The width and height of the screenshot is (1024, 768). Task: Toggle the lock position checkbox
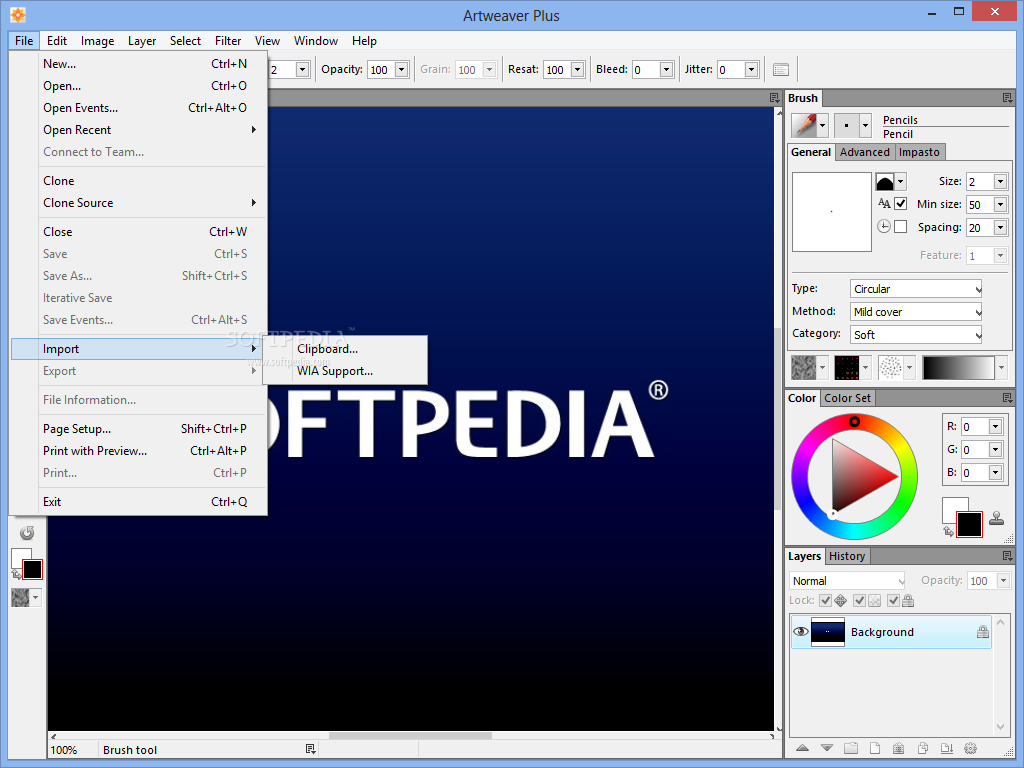[x=825, y=600]
